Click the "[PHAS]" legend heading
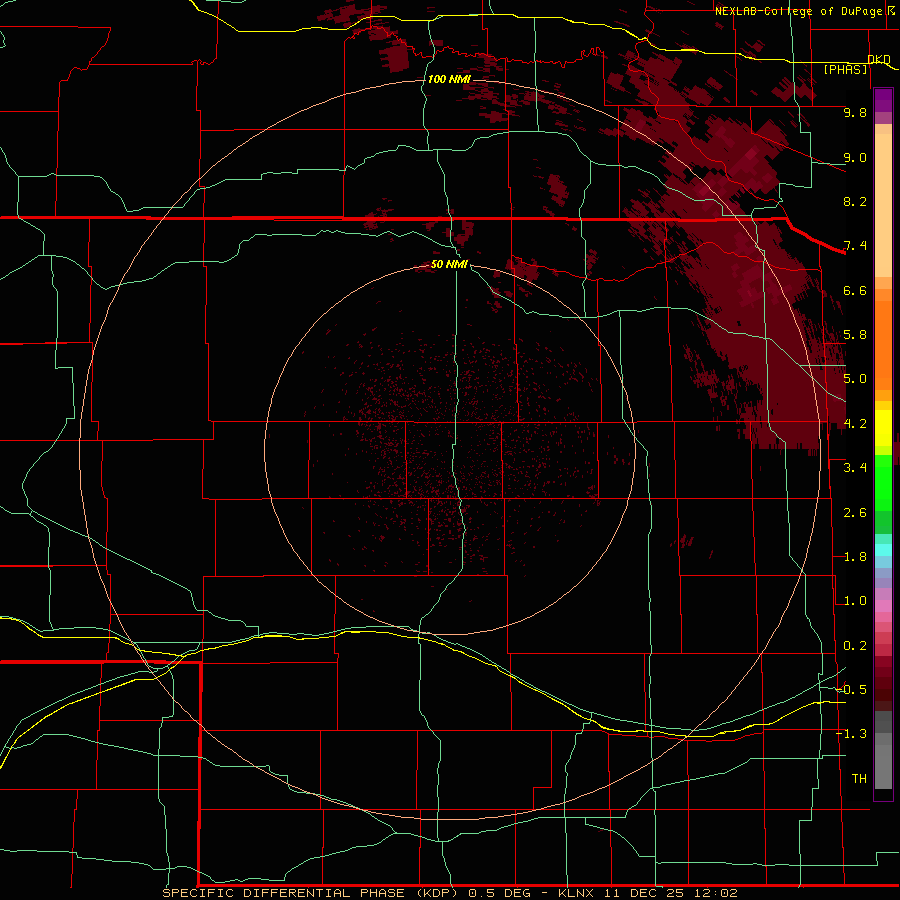 tap(845, 69)
